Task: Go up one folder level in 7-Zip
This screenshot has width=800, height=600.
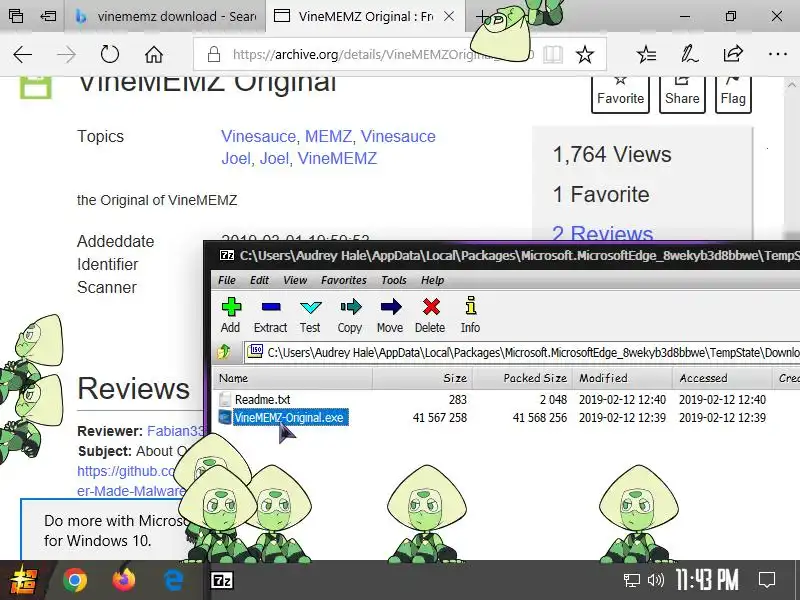Action: 224,352
